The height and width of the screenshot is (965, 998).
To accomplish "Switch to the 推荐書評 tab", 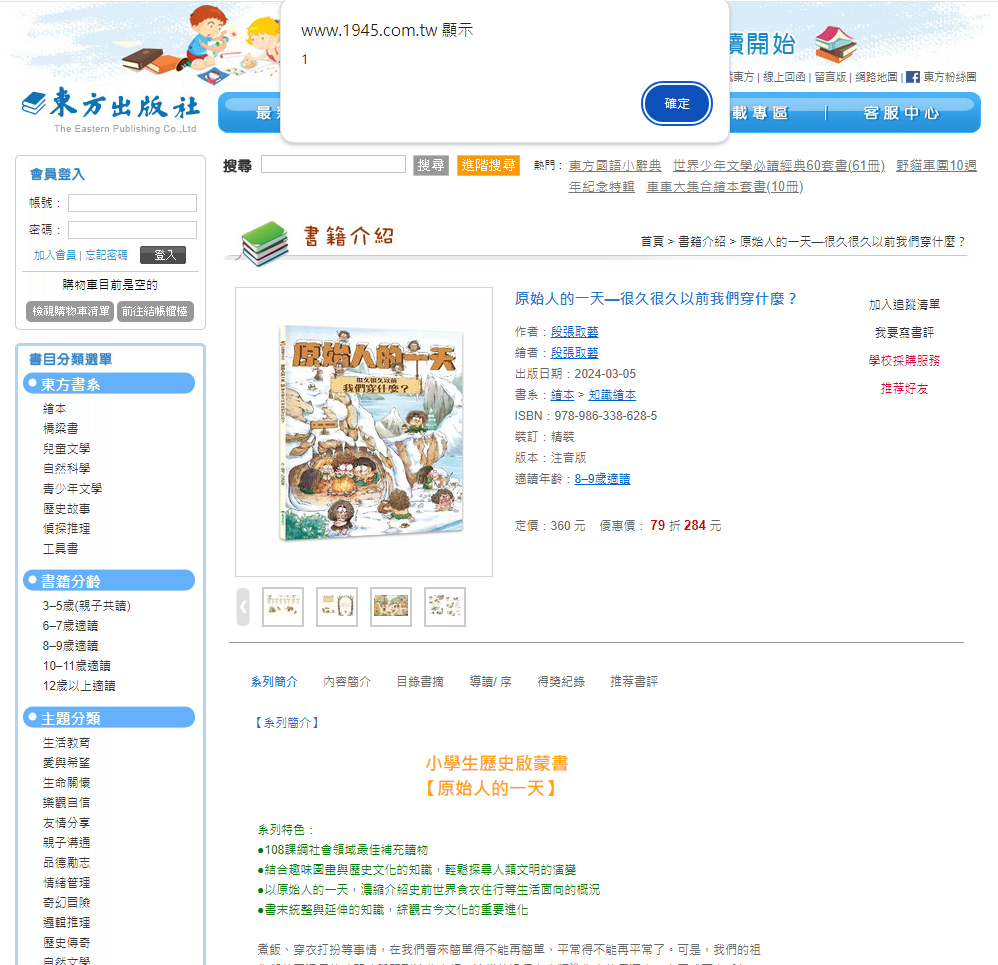I will [x=634, y=682].
